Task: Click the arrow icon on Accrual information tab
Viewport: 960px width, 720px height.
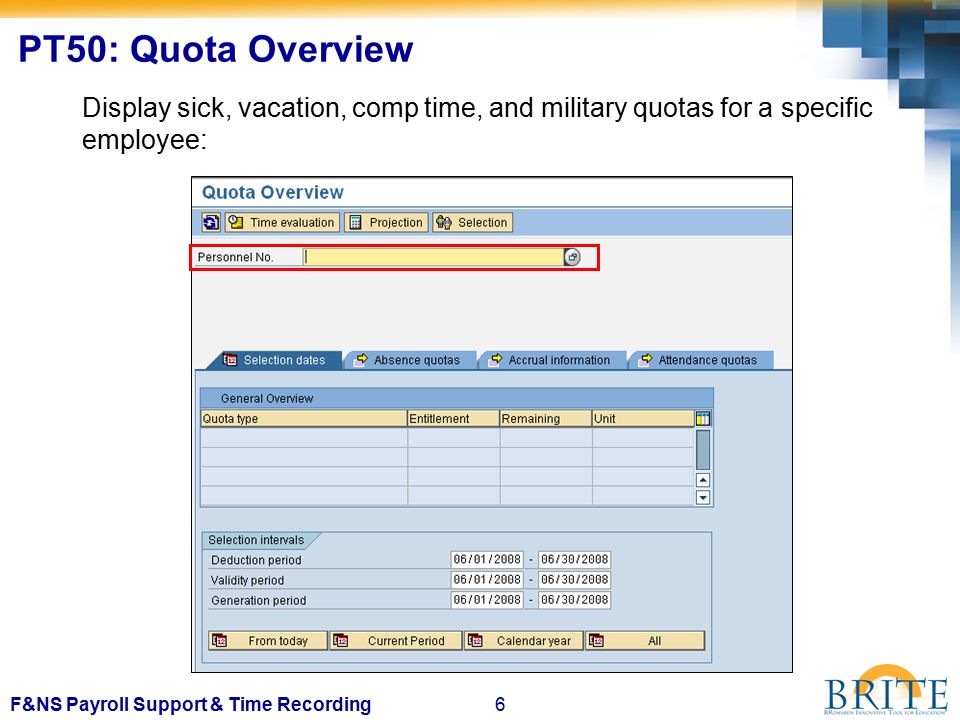Action: pos(495,360)
